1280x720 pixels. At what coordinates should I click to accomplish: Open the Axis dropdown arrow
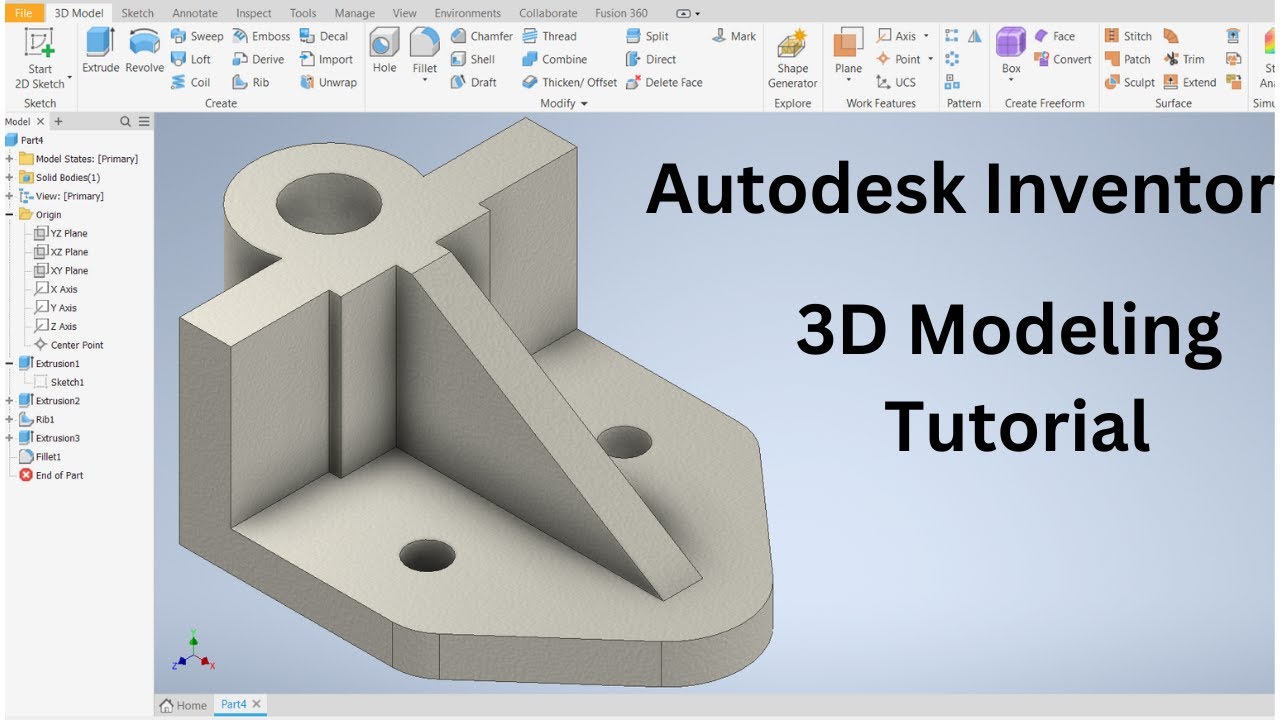click(926, 36)
